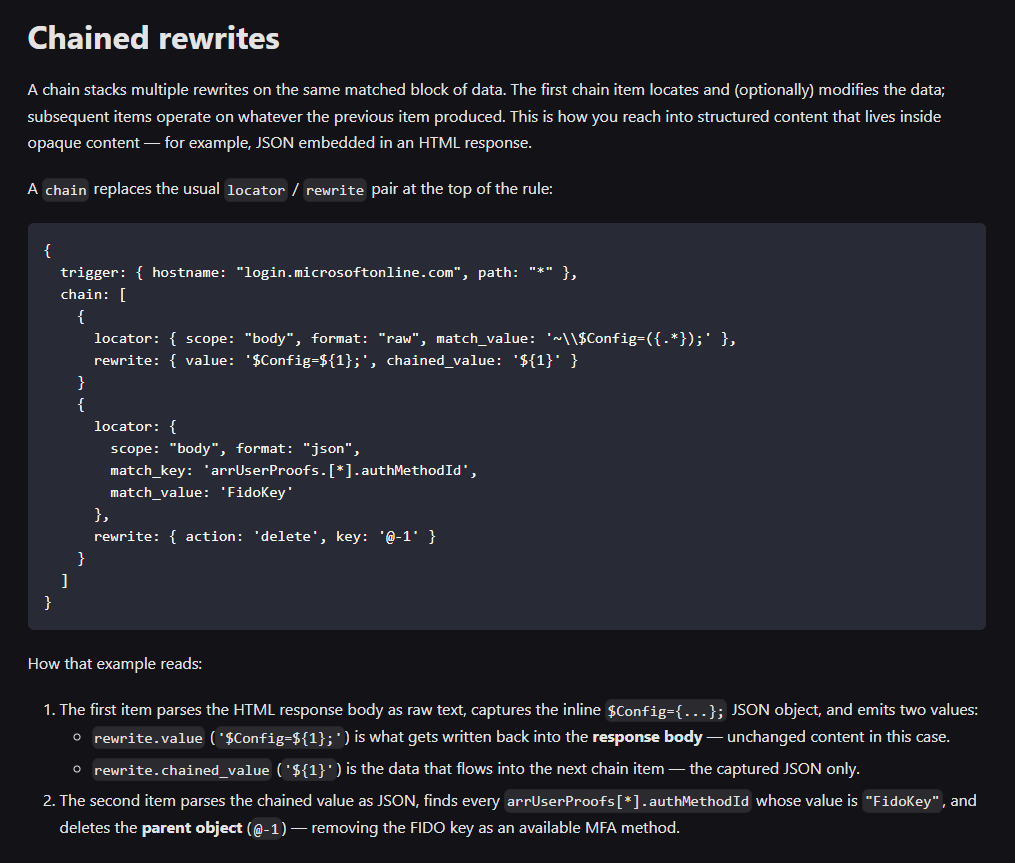Click the 'trigger:' line with login.microsoftonline.com
Image resolution: width=1015 pixels, height=863 pixels.
pyautogui.click(x=318, y=273)
